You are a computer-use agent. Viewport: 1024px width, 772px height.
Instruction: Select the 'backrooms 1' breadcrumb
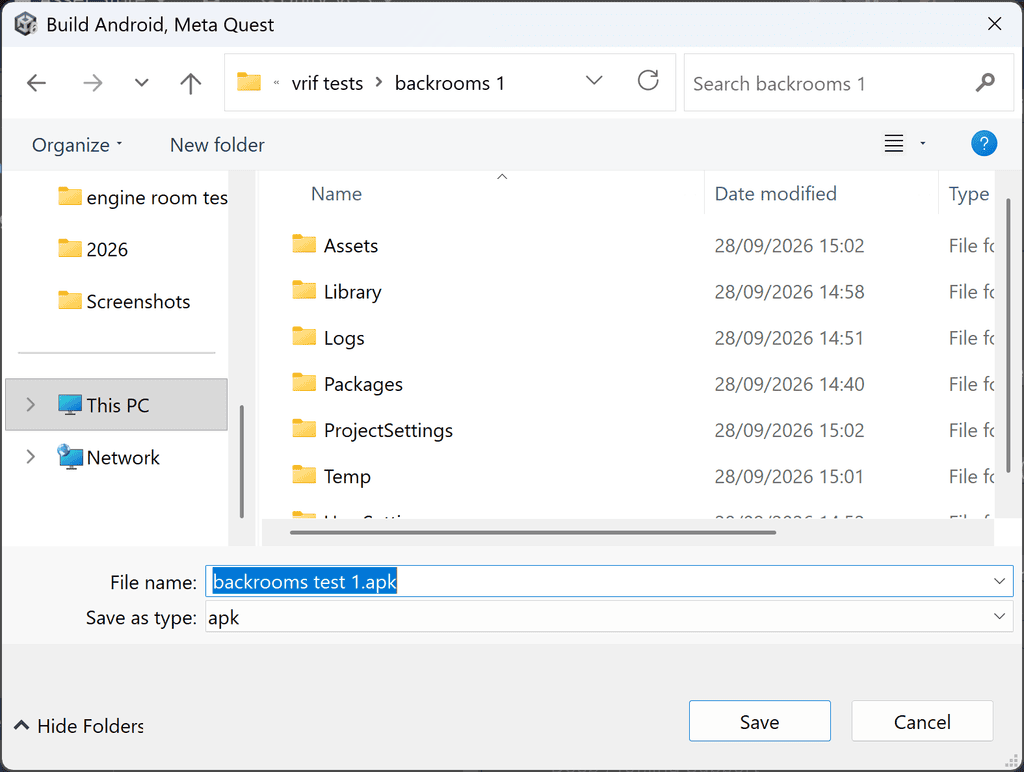coord(449,84)
